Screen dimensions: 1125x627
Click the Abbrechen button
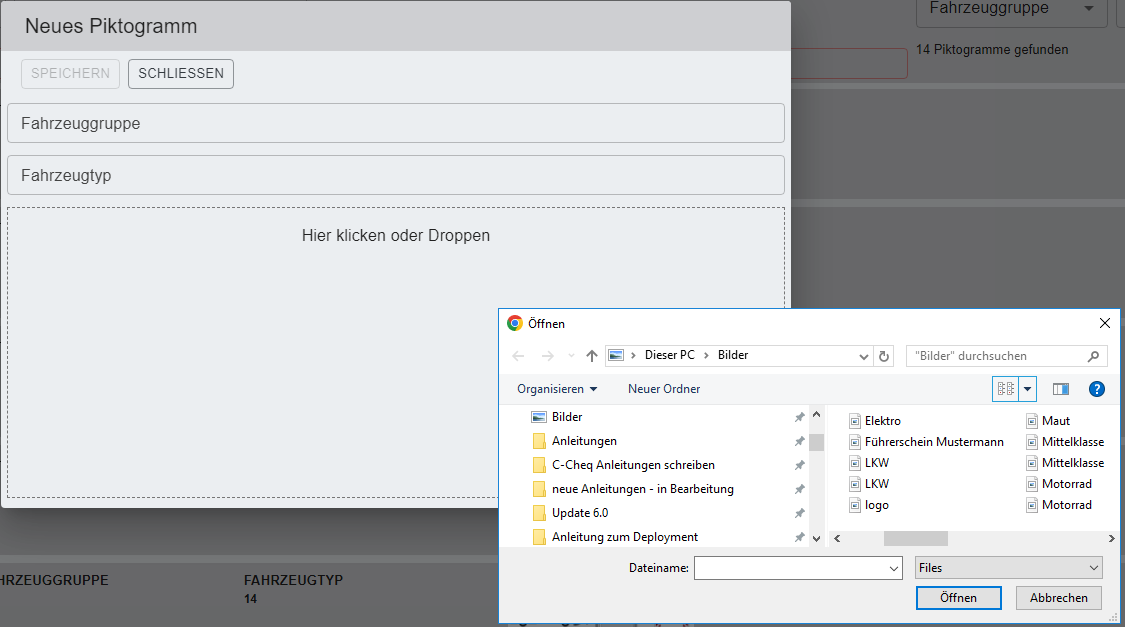tap(1058, 598)
